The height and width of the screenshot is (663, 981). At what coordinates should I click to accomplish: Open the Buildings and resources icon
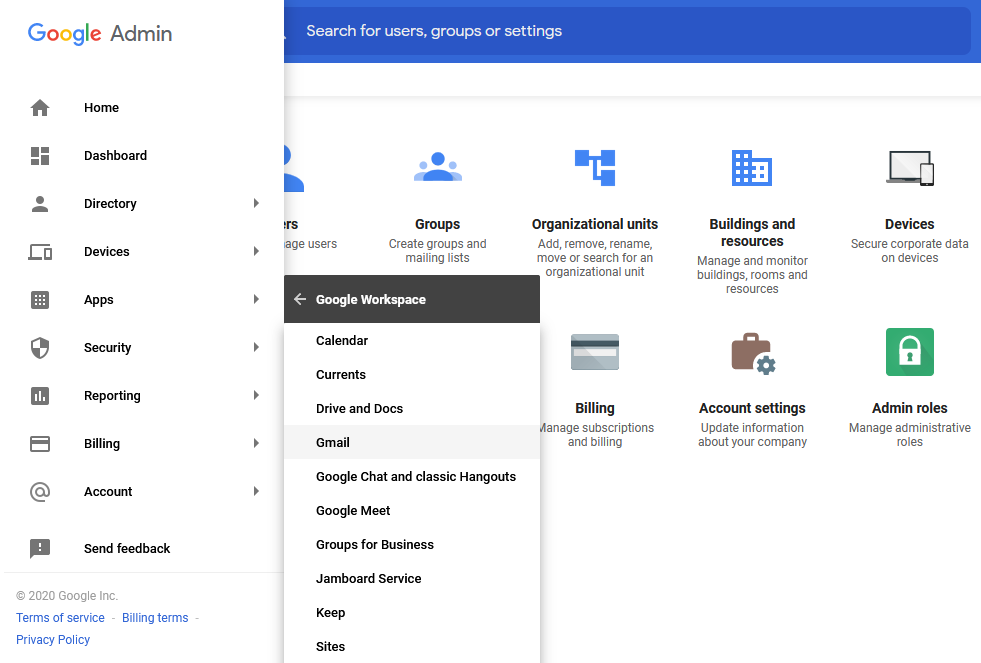pos(752,168)
